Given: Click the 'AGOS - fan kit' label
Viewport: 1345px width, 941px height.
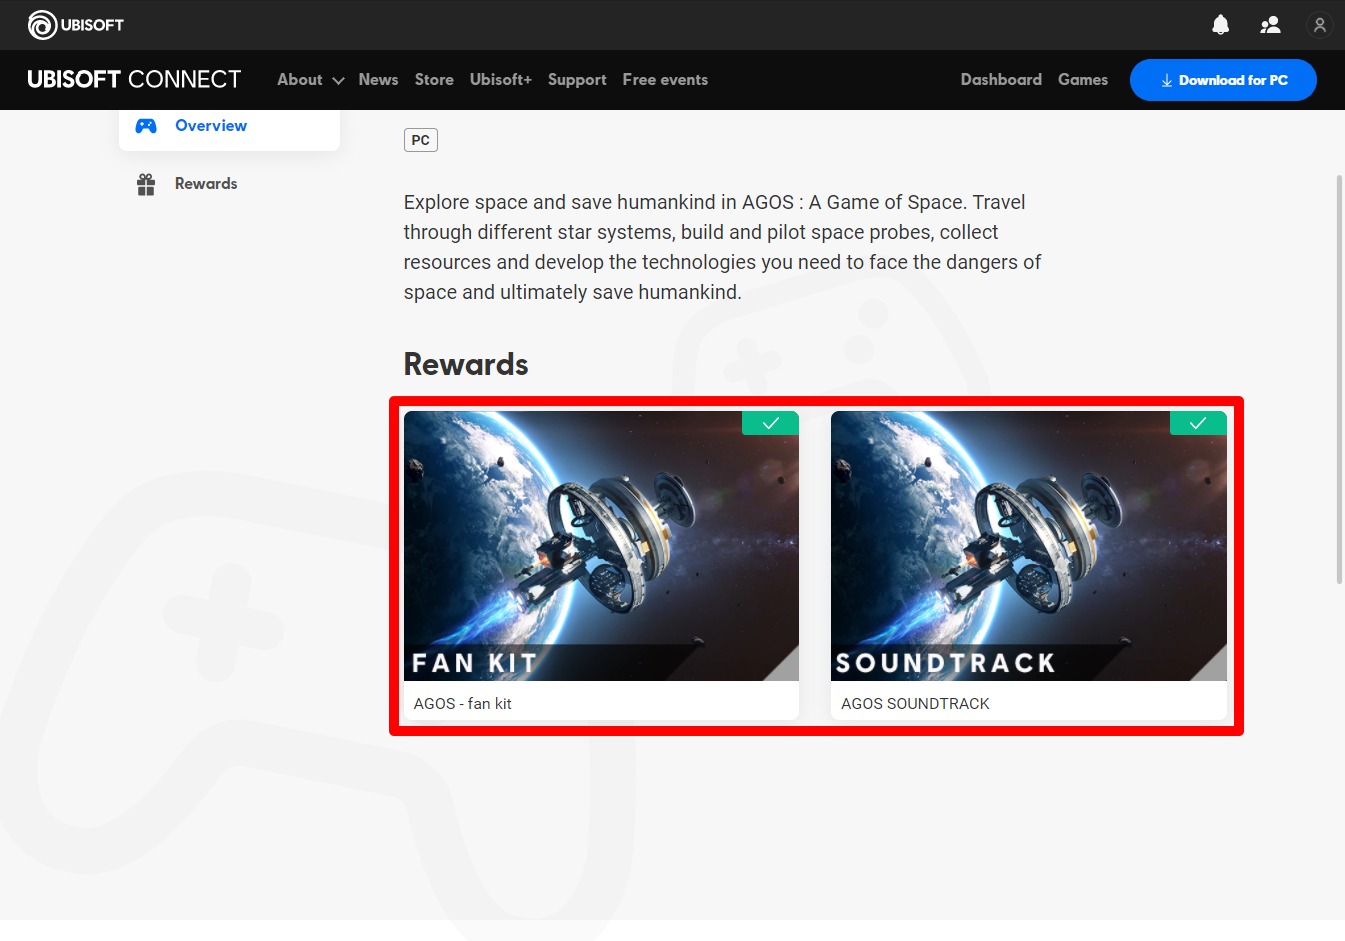Looking at the screenshot, I should (x=463, y=704).
